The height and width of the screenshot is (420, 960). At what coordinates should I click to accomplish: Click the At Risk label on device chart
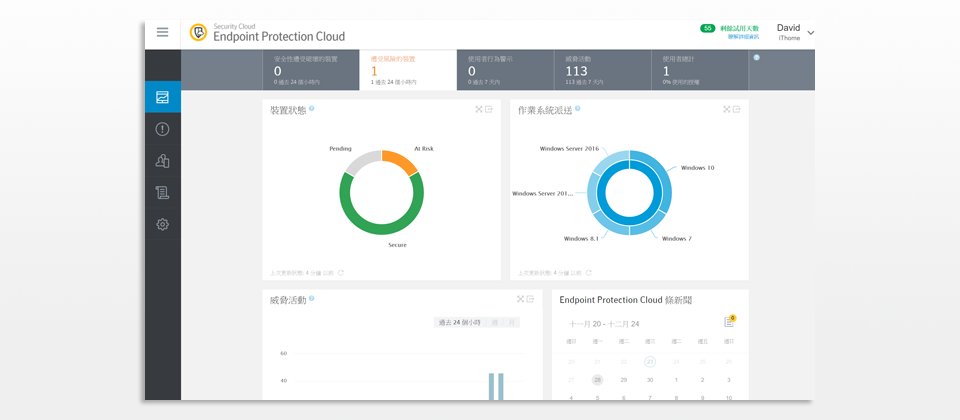click(x=424, y=149)
